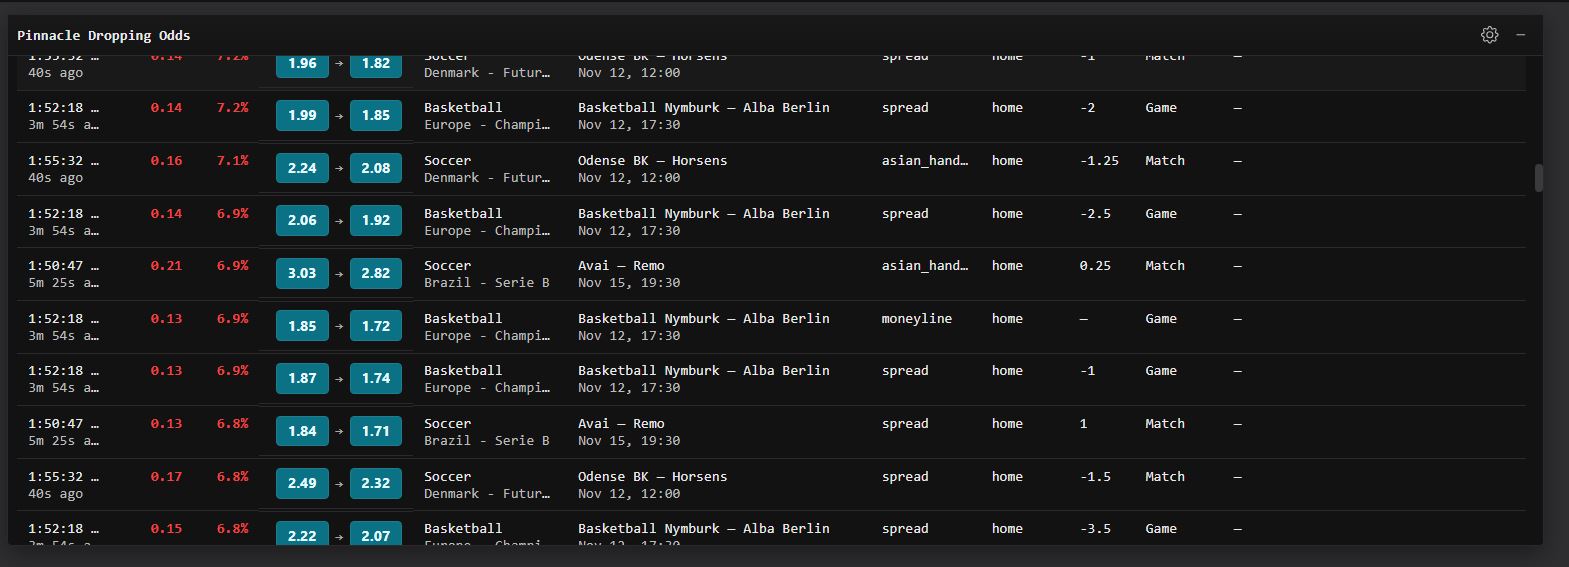Select the 2.24 opening odds box
The image size is (1569, 567).
[x=302, y=168]
